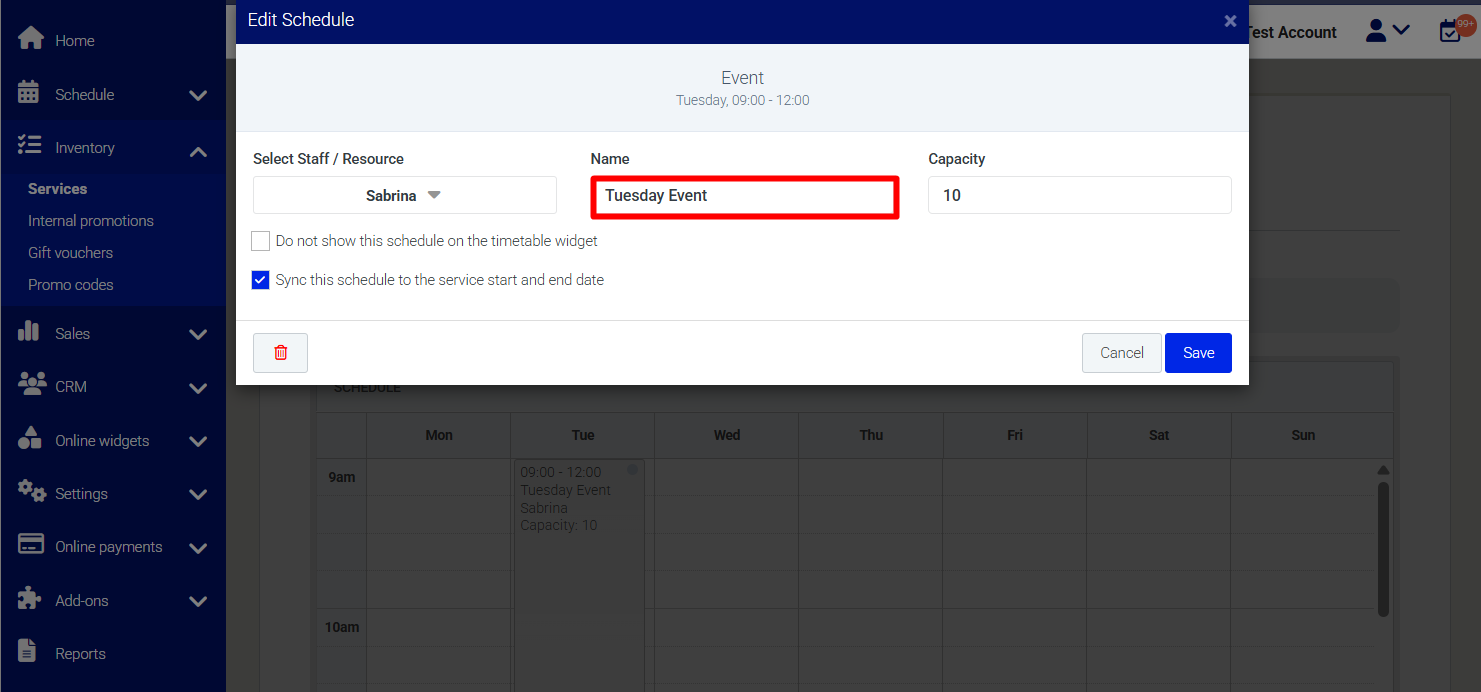Viewport: 1481px width, 692px height.
Task: Open the Sabrina staff dropdown
Action: tap(404, 196)
